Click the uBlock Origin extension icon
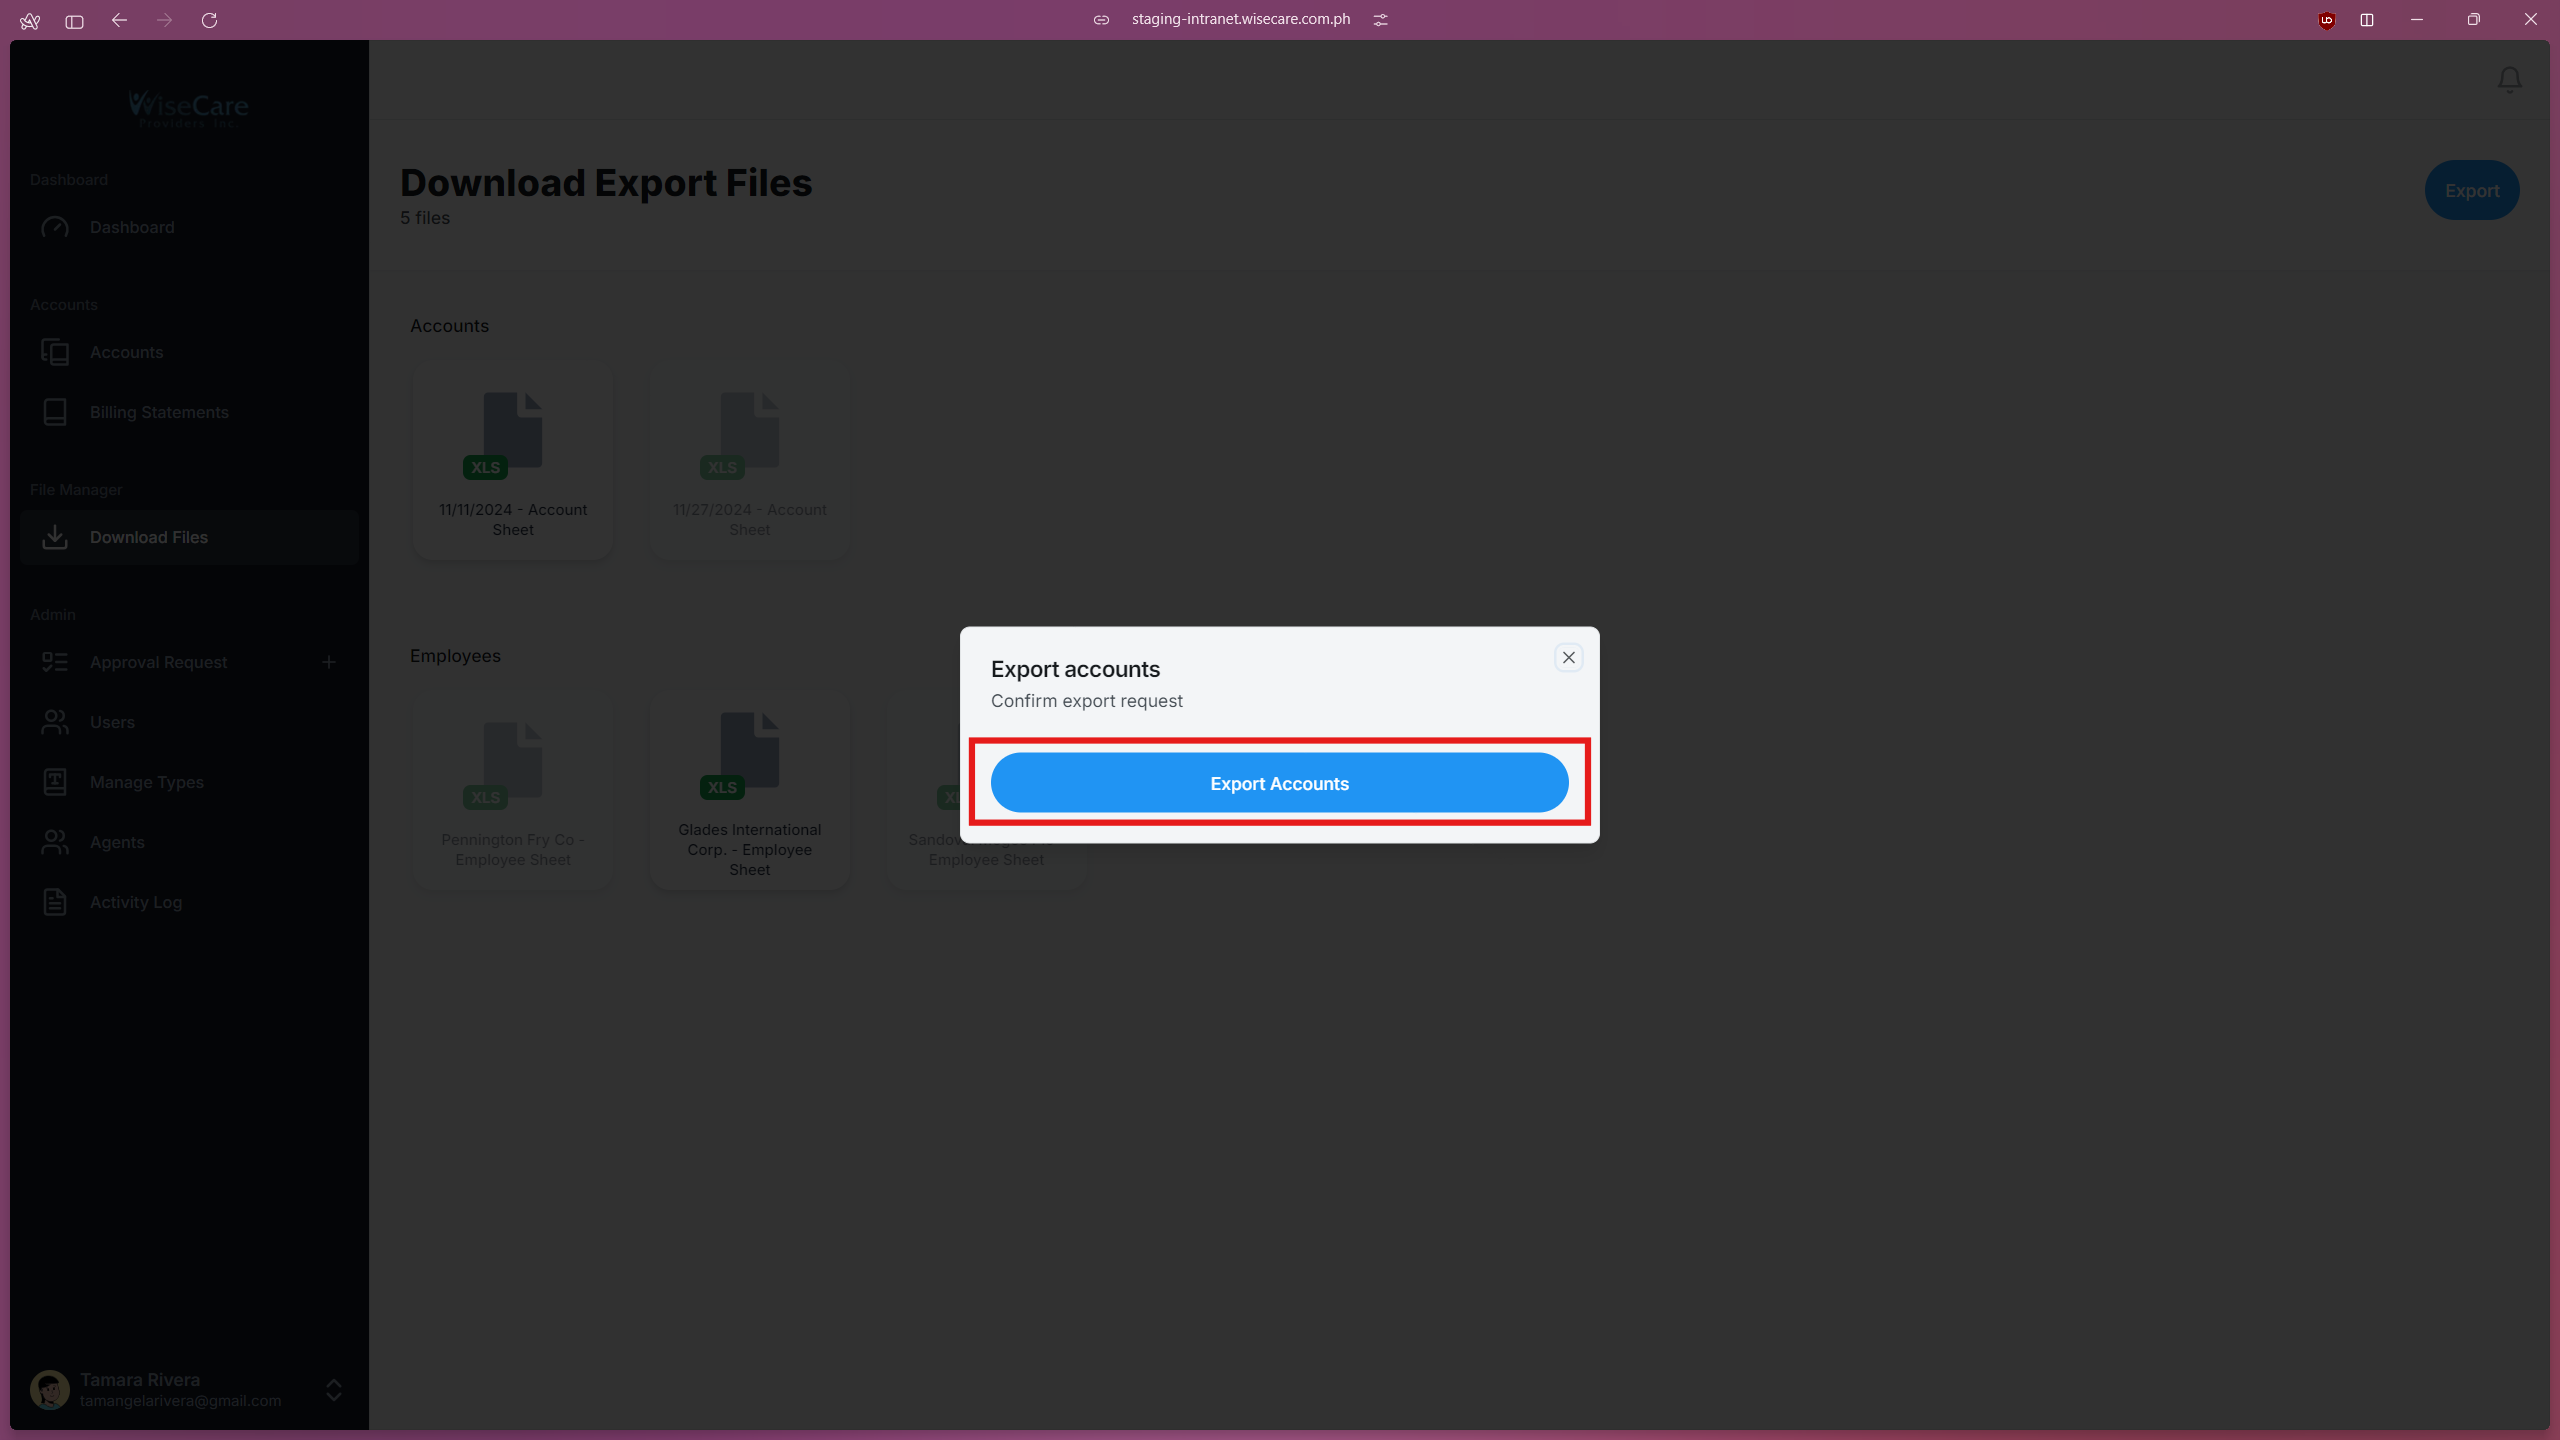2560x1440 pixels. [x=2325, y=20]
